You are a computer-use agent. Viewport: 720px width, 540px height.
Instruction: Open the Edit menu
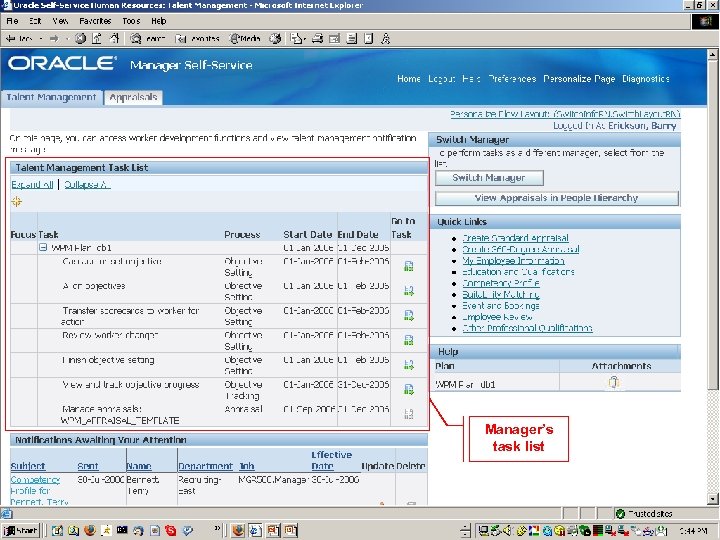pos(35,21)
